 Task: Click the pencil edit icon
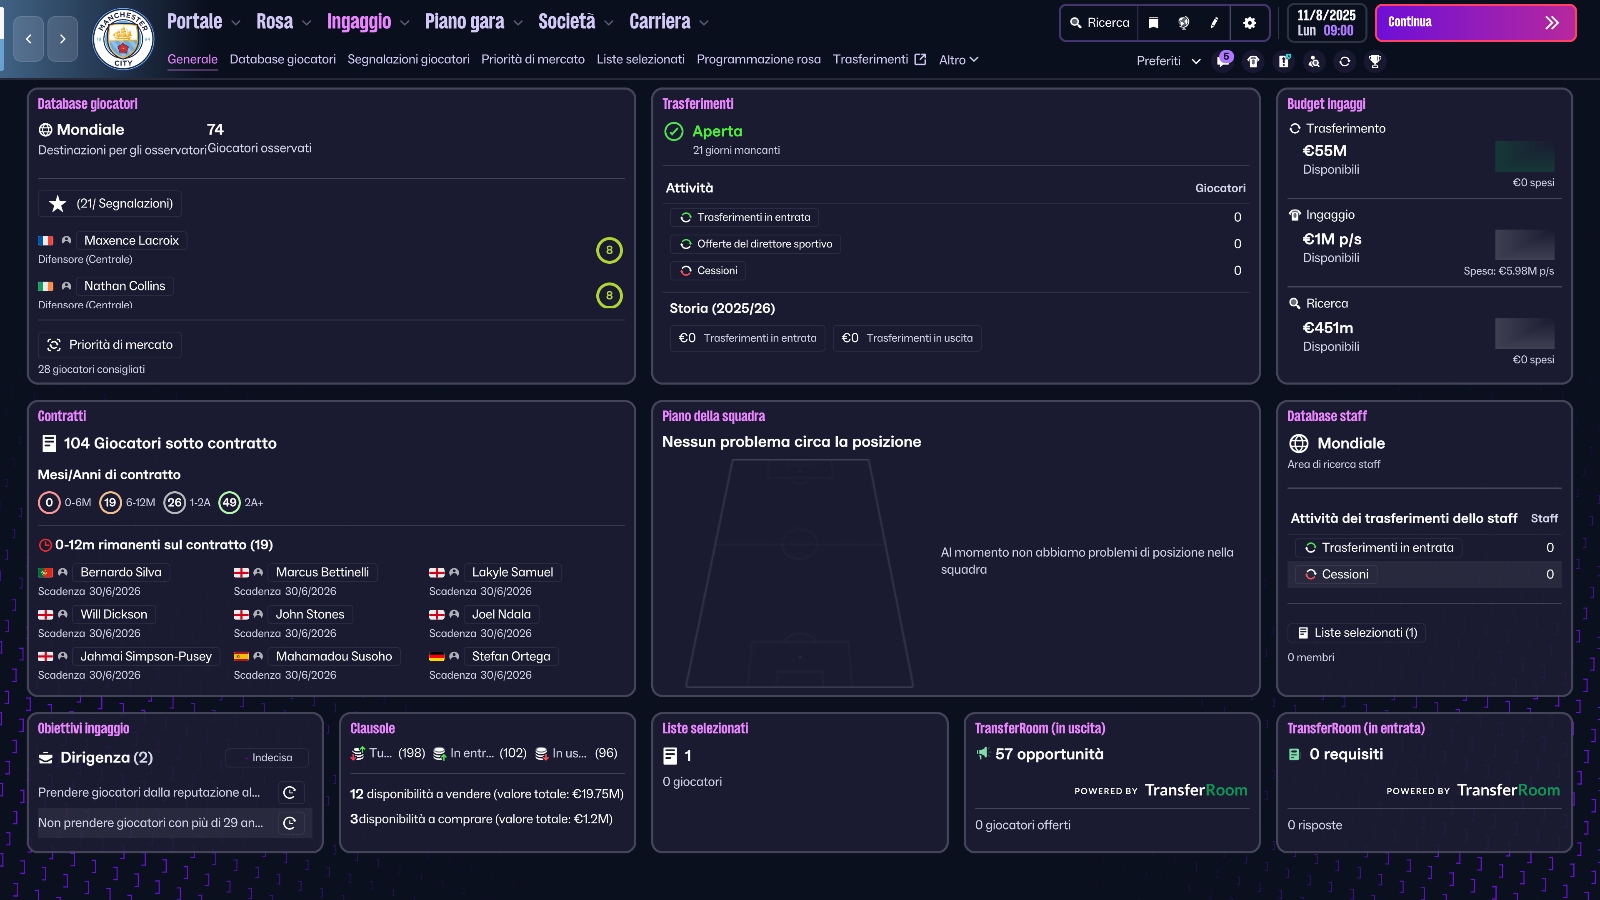pos(1214,22)
